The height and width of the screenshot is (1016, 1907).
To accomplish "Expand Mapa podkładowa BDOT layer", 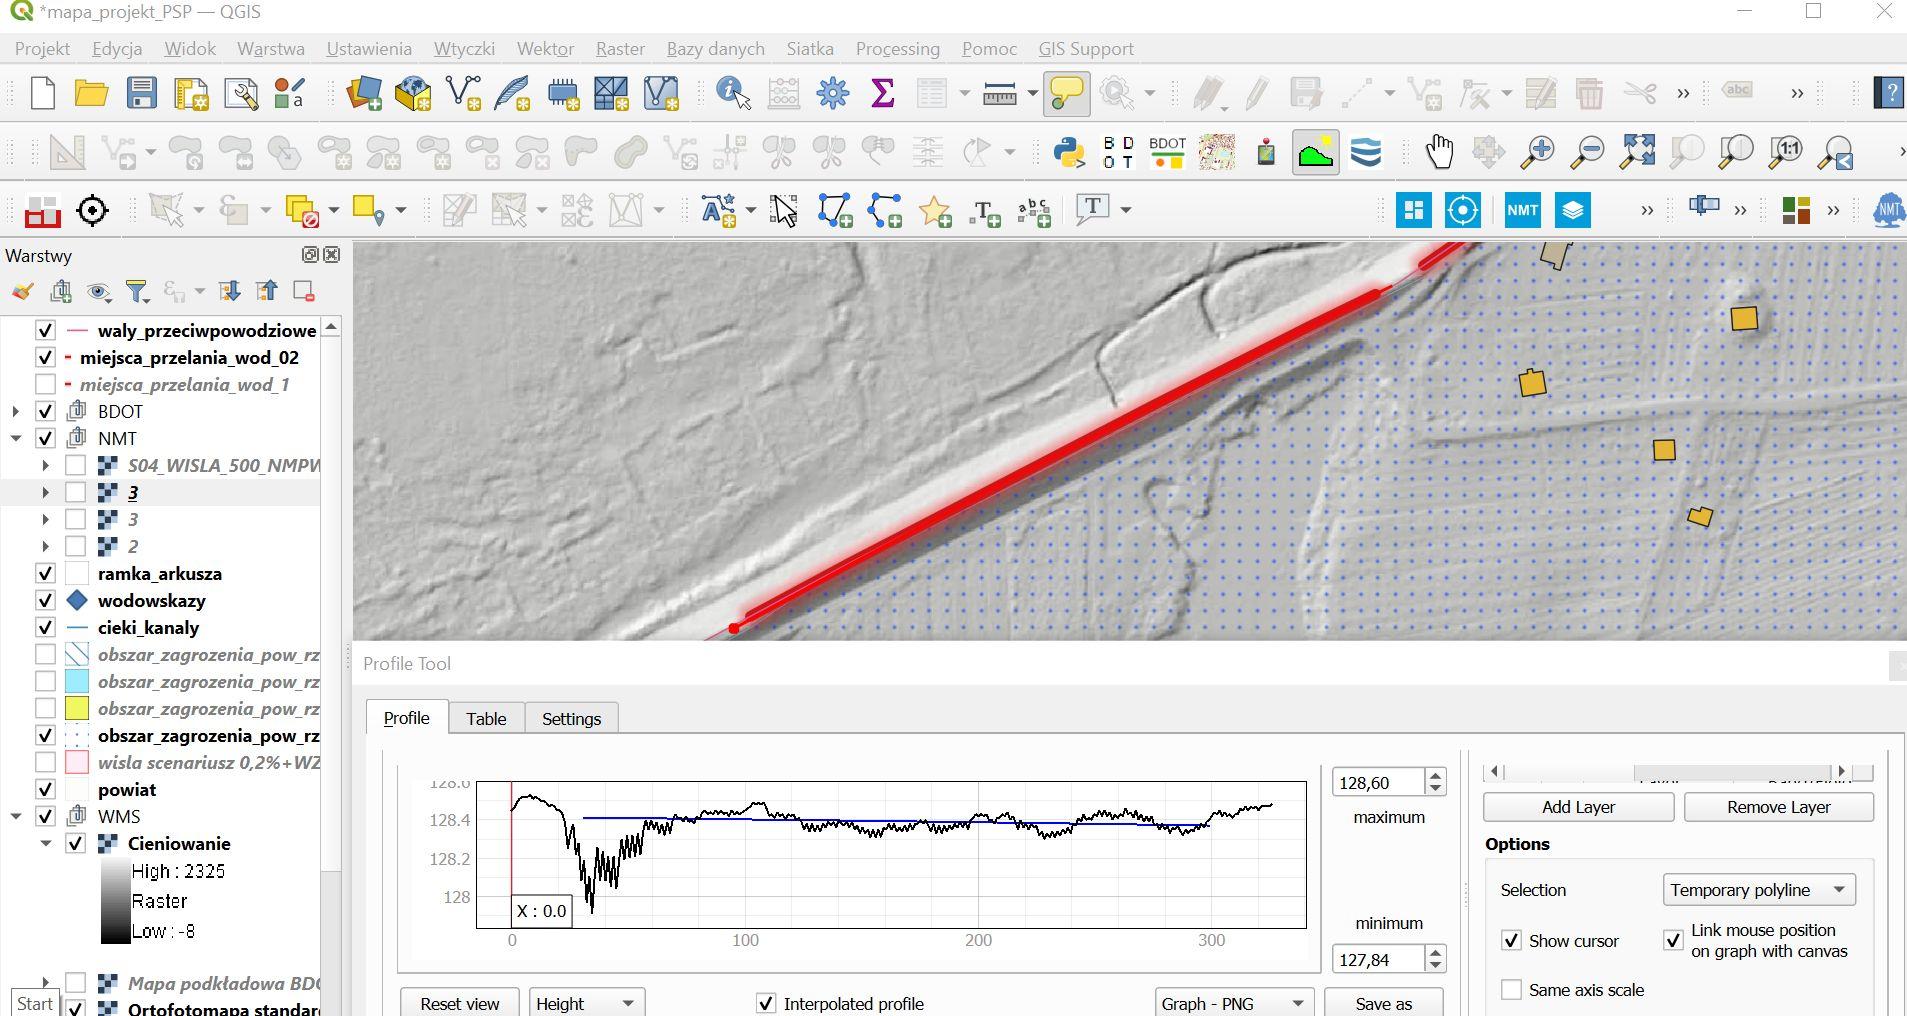I will pyautogui.click(x=46, y=983).
